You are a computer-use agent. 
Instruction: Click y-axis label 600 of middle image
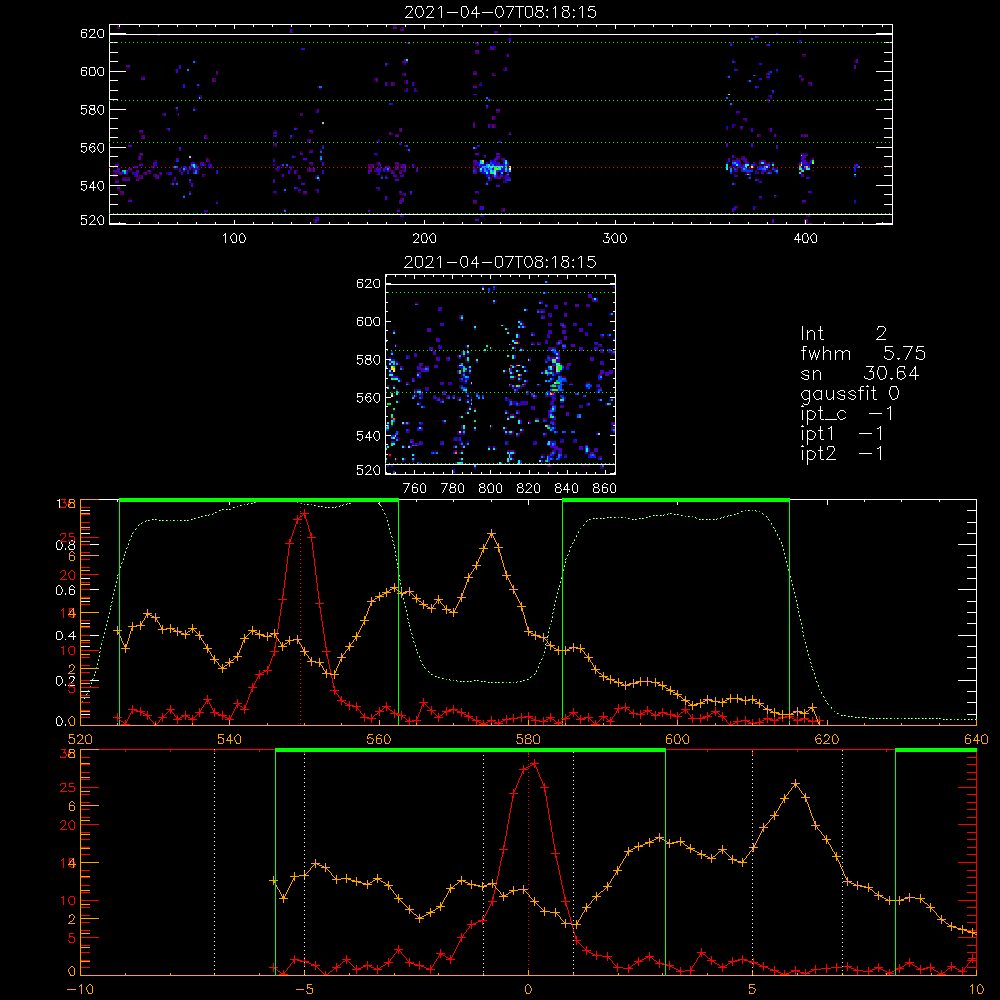[368, 321]
